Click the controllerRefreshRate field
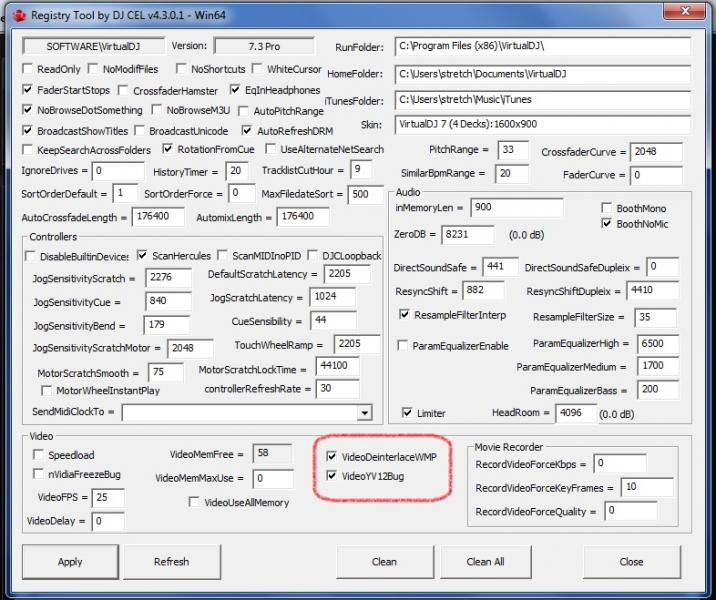Screen dimensions: 716x600 click(337, 389)
